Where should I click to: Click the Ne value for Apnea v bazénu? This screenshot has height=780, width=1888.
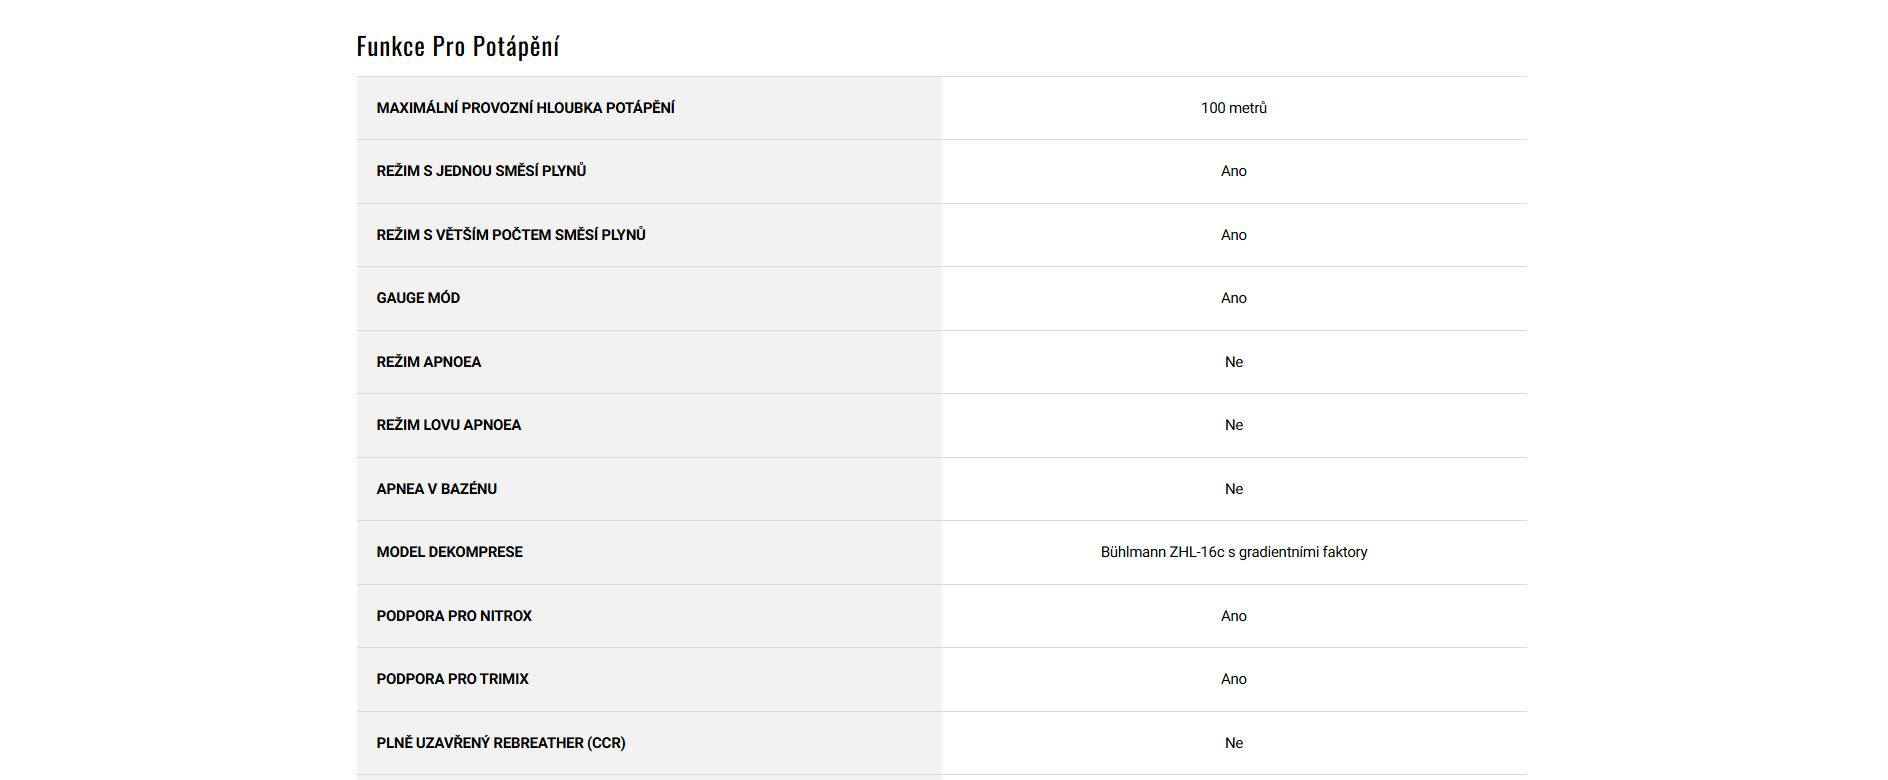(x=1233, y=489)
